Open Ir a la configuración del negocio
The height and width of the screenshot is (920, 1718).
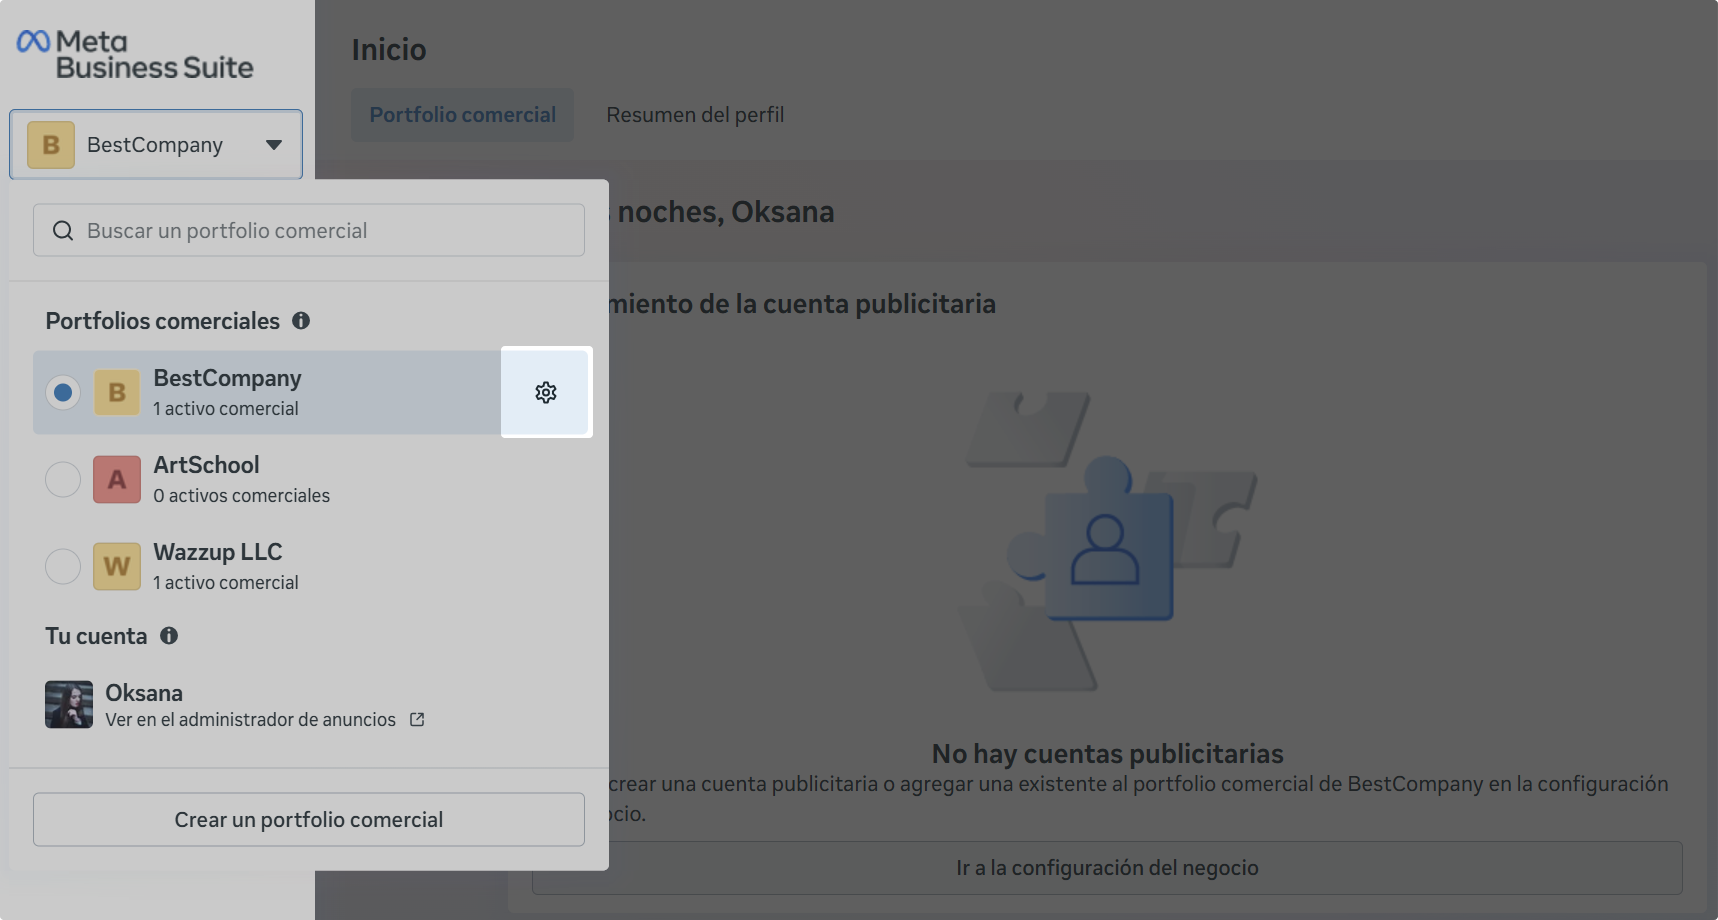pyautogui.click(x=1108, y=867)
